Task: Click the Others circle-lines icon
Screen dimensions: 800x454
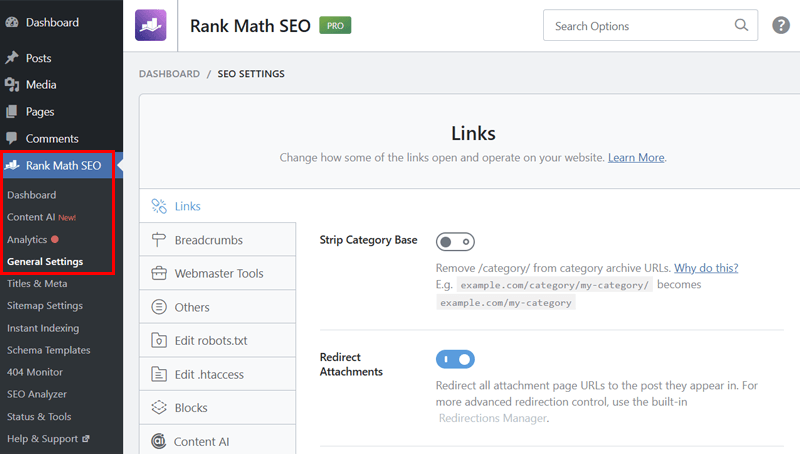Action: (159, 307)
